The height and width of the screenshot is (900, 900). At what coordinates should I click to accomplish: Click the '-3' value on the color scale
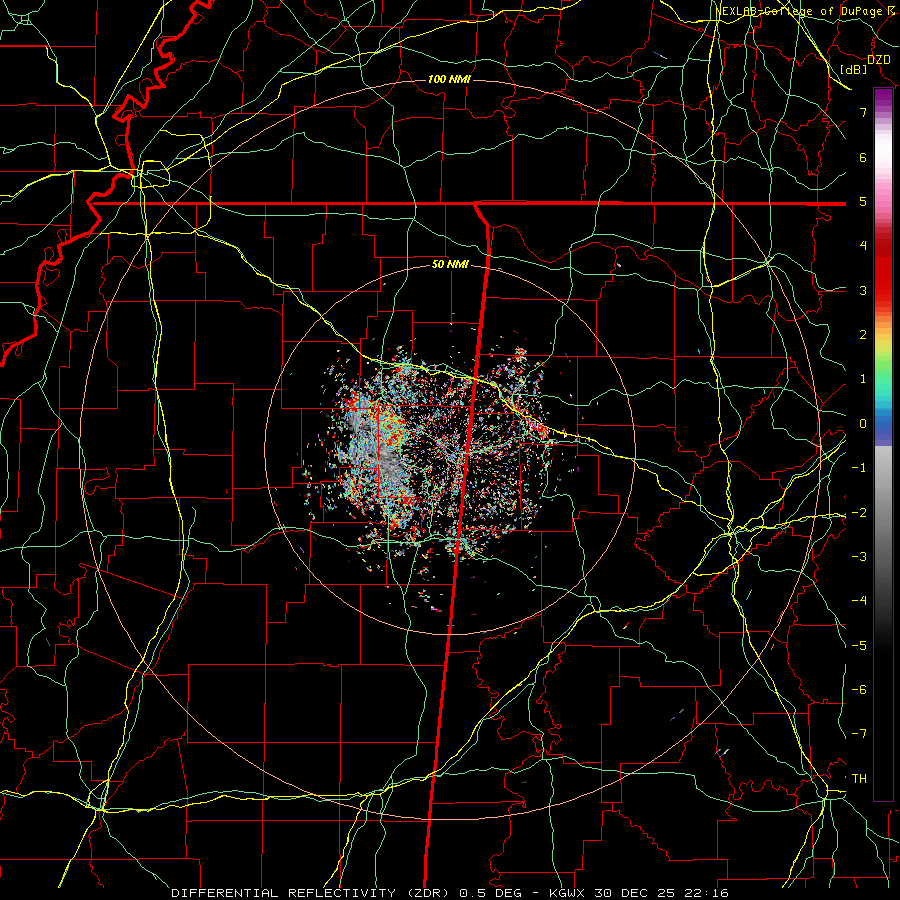pyautogui.click(x=859, y=557)
